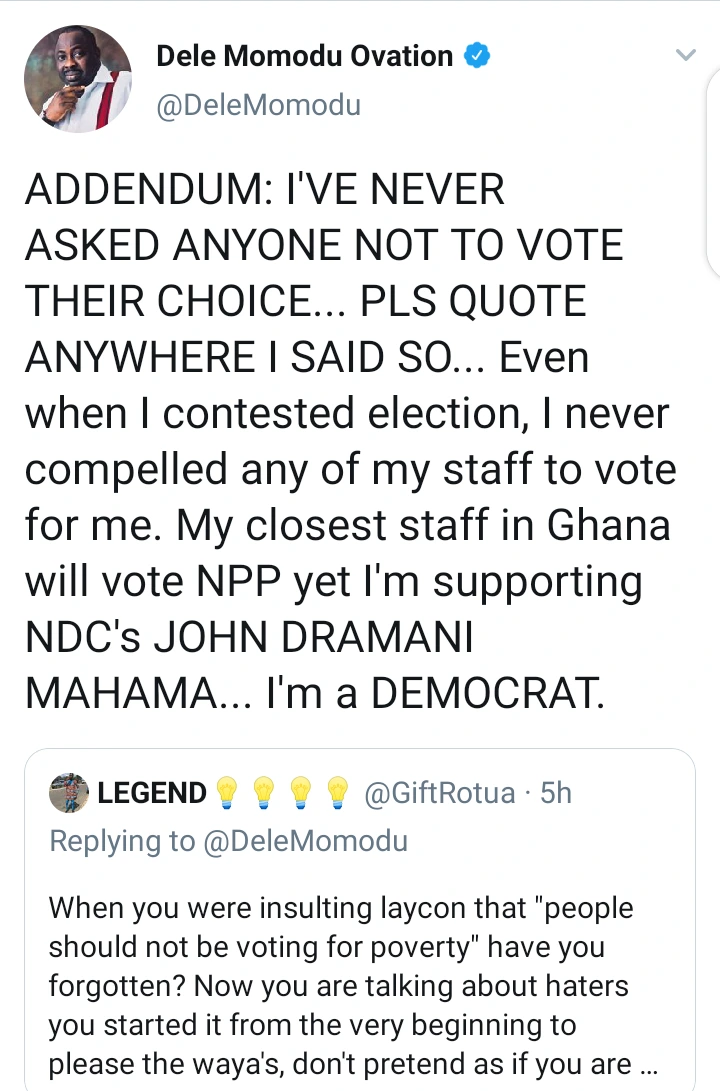The image size is (720, 1091).
Task: Click the third lightbulb emoji after LEGEND
Action: point(301,794)
